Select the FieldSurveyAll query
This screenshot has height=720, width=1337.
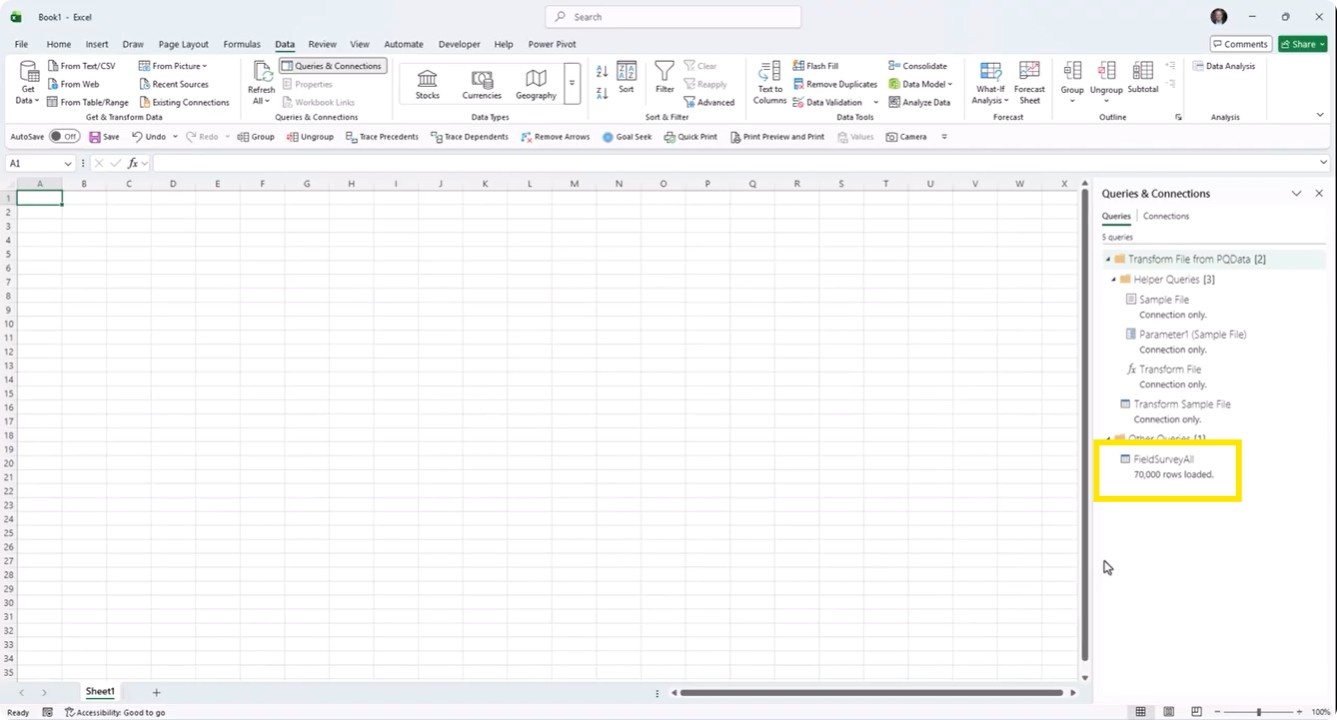tap(1163, 460)
